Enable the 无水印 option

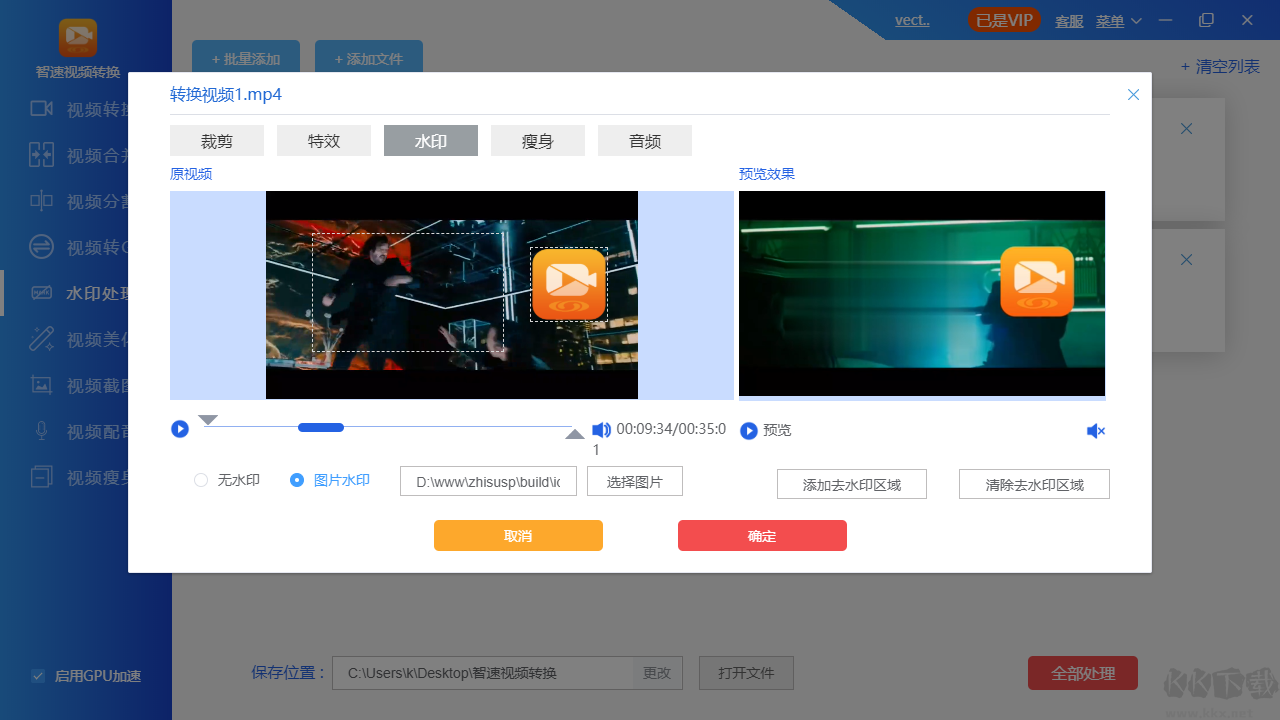(200, 480)
